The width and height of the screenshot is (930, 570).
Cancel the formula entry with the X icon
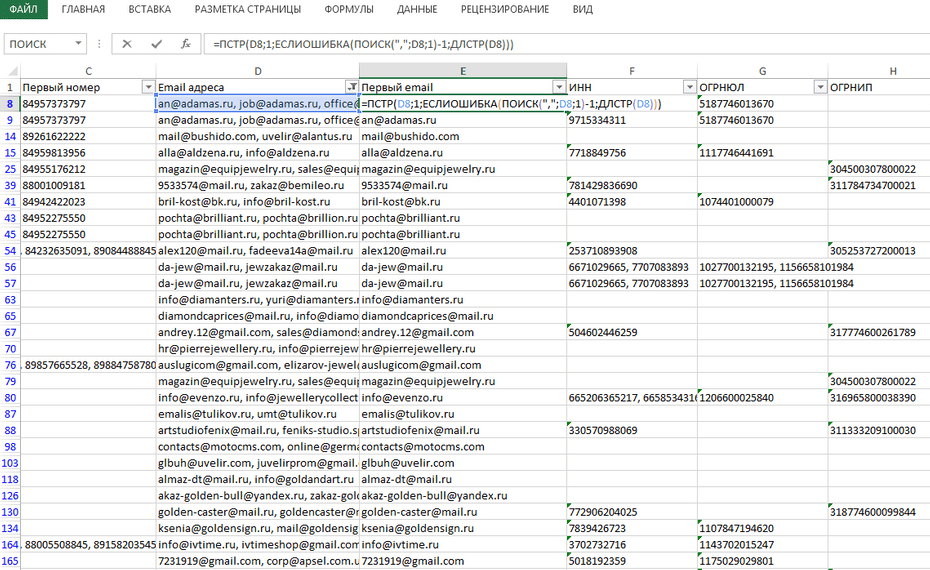127,44
